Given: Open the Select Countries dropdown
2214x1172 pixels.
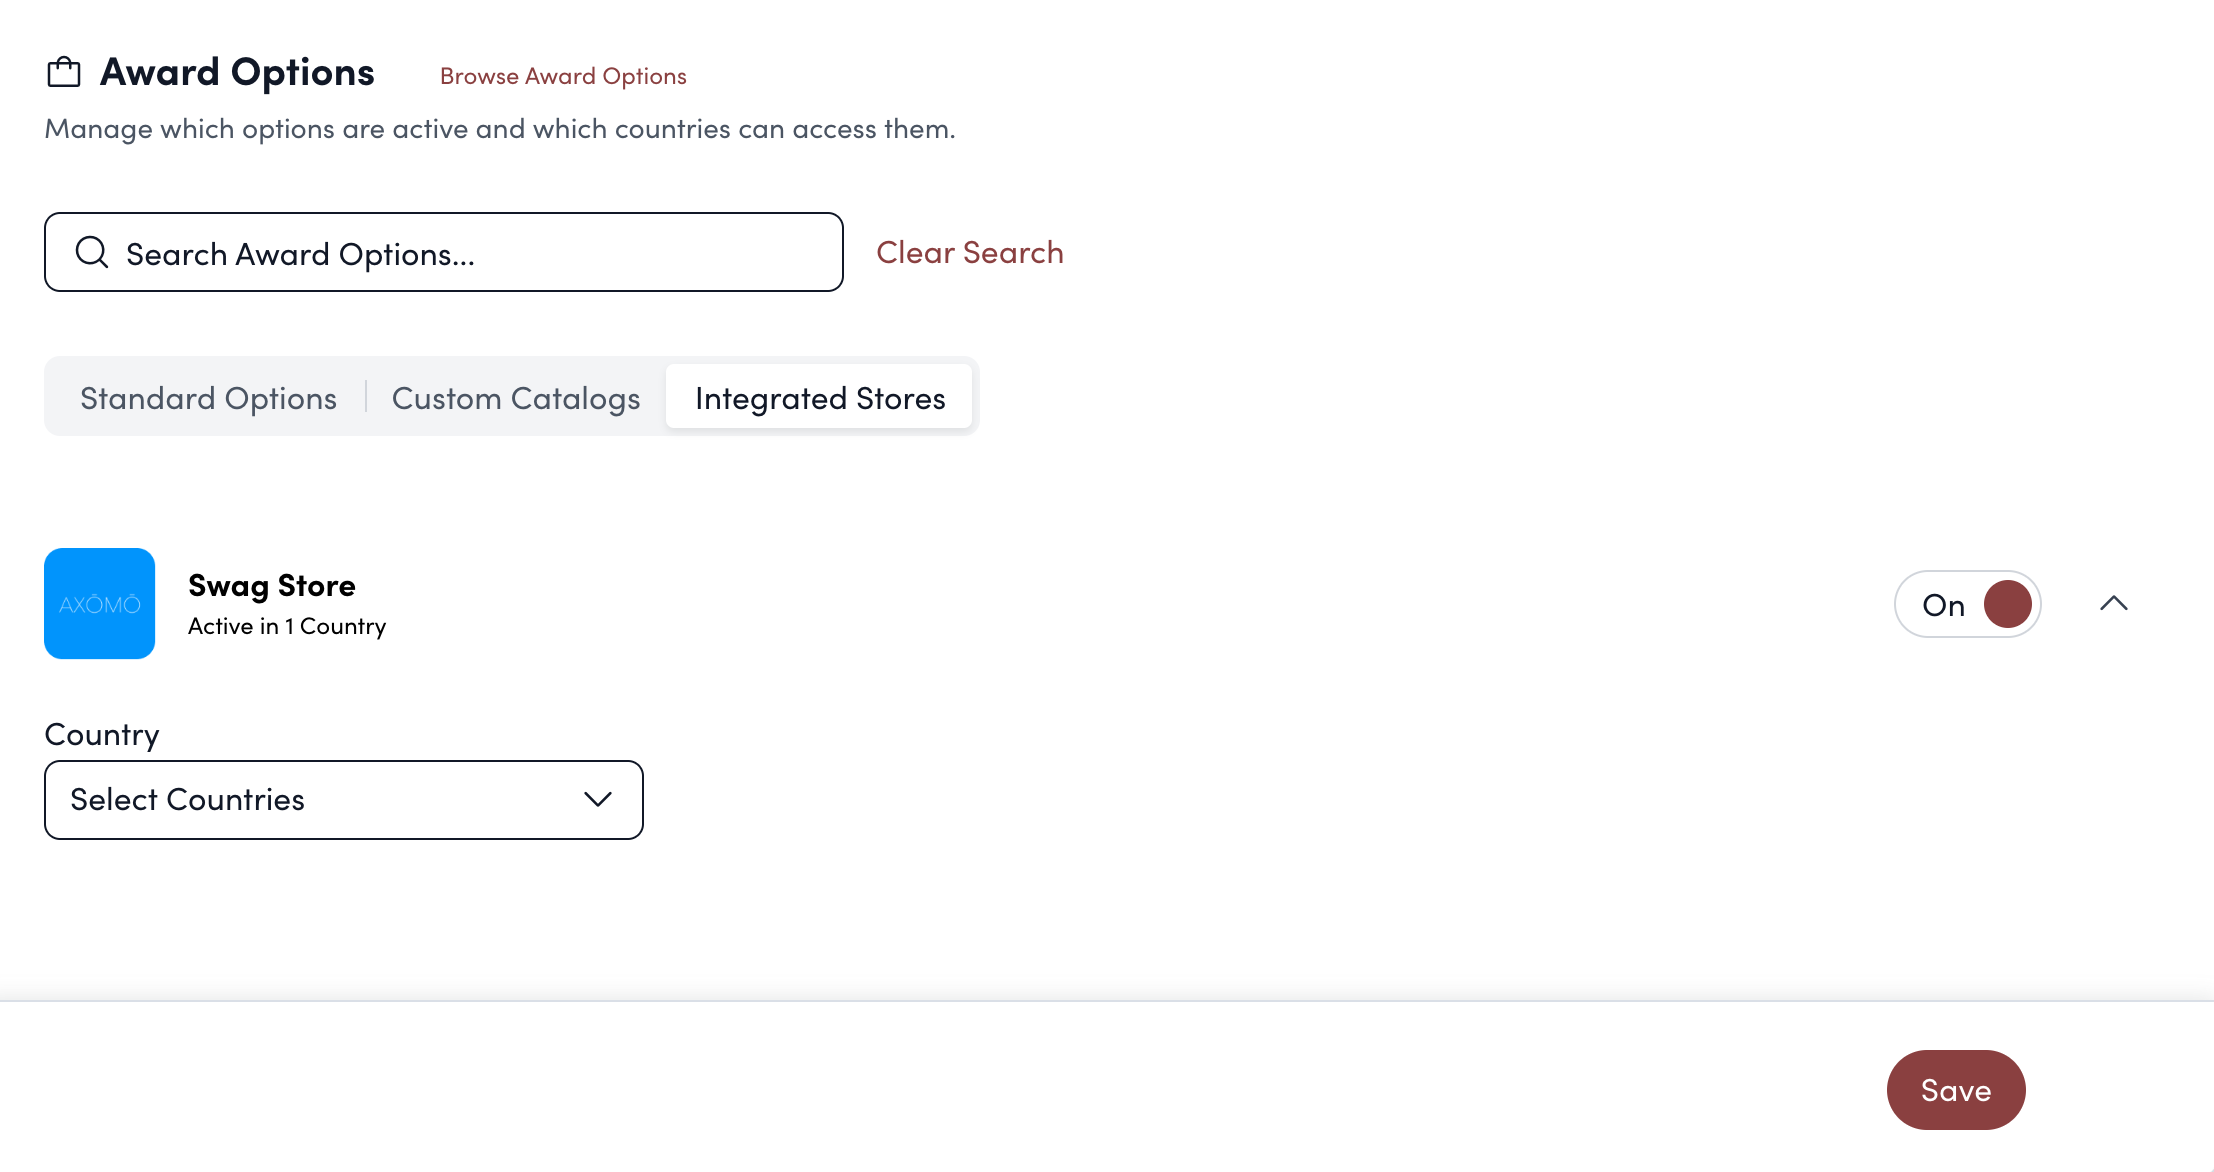Looking at the screenshot, I should coord(343,799).
